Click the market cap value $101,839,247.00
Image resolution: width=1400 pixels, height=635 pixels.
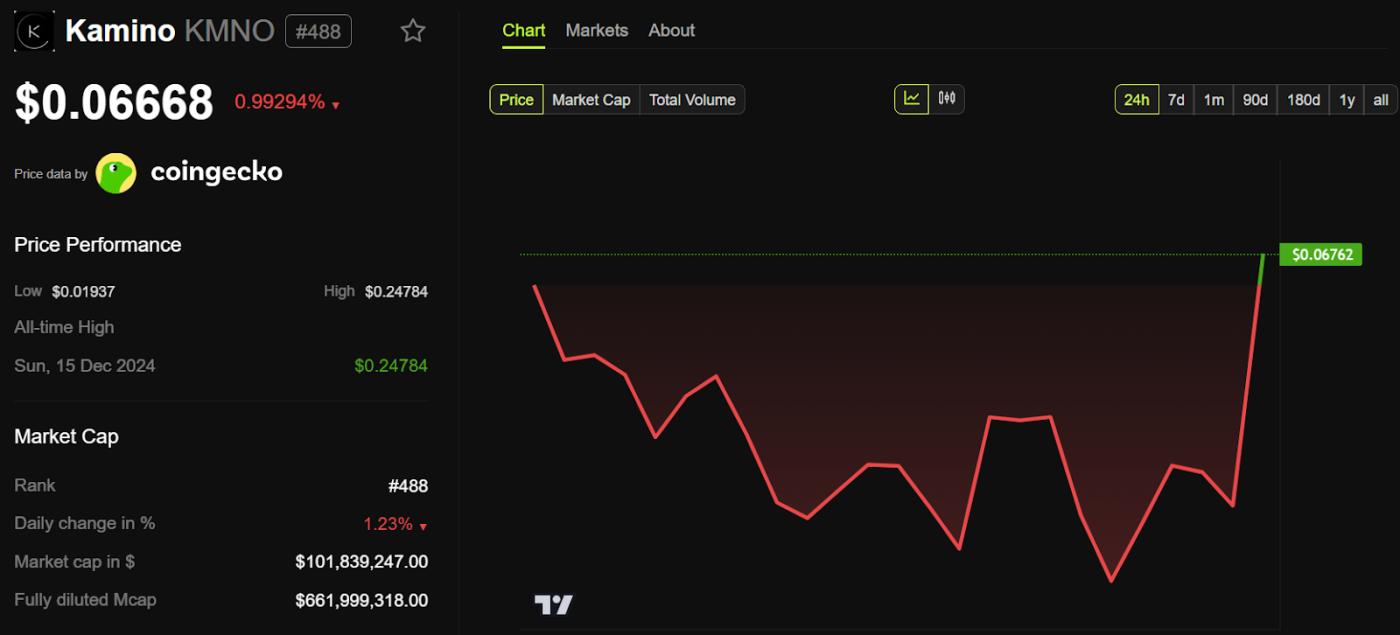[362, 562]
